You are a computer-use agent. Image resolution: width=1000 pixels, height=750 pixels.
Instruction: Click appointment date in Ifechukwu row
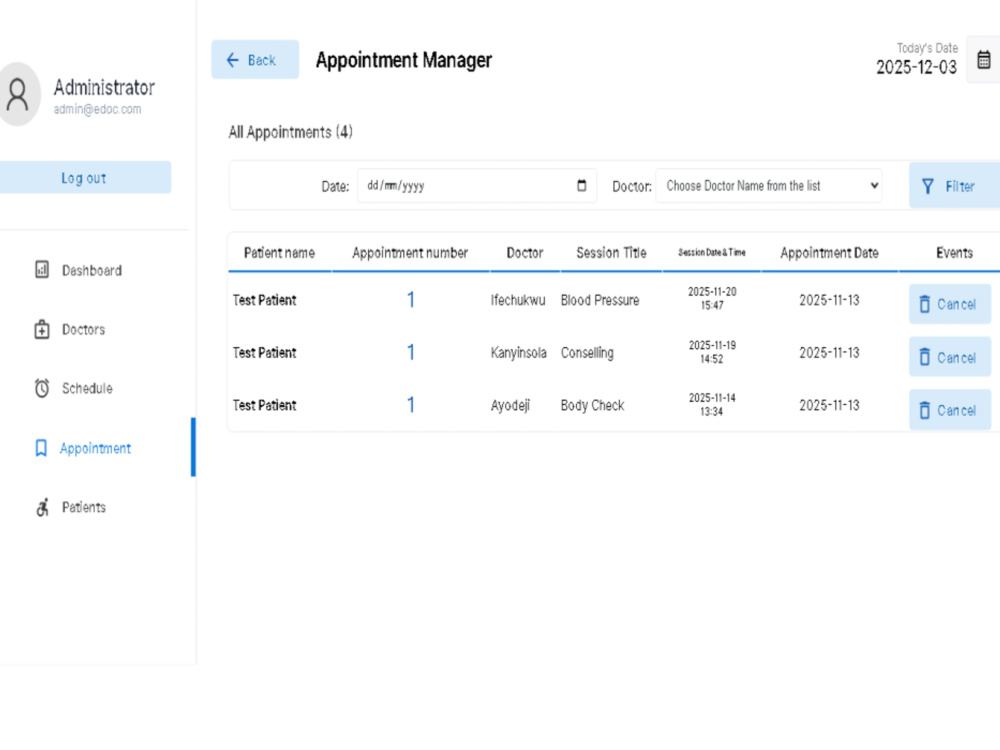click(829, 300)
